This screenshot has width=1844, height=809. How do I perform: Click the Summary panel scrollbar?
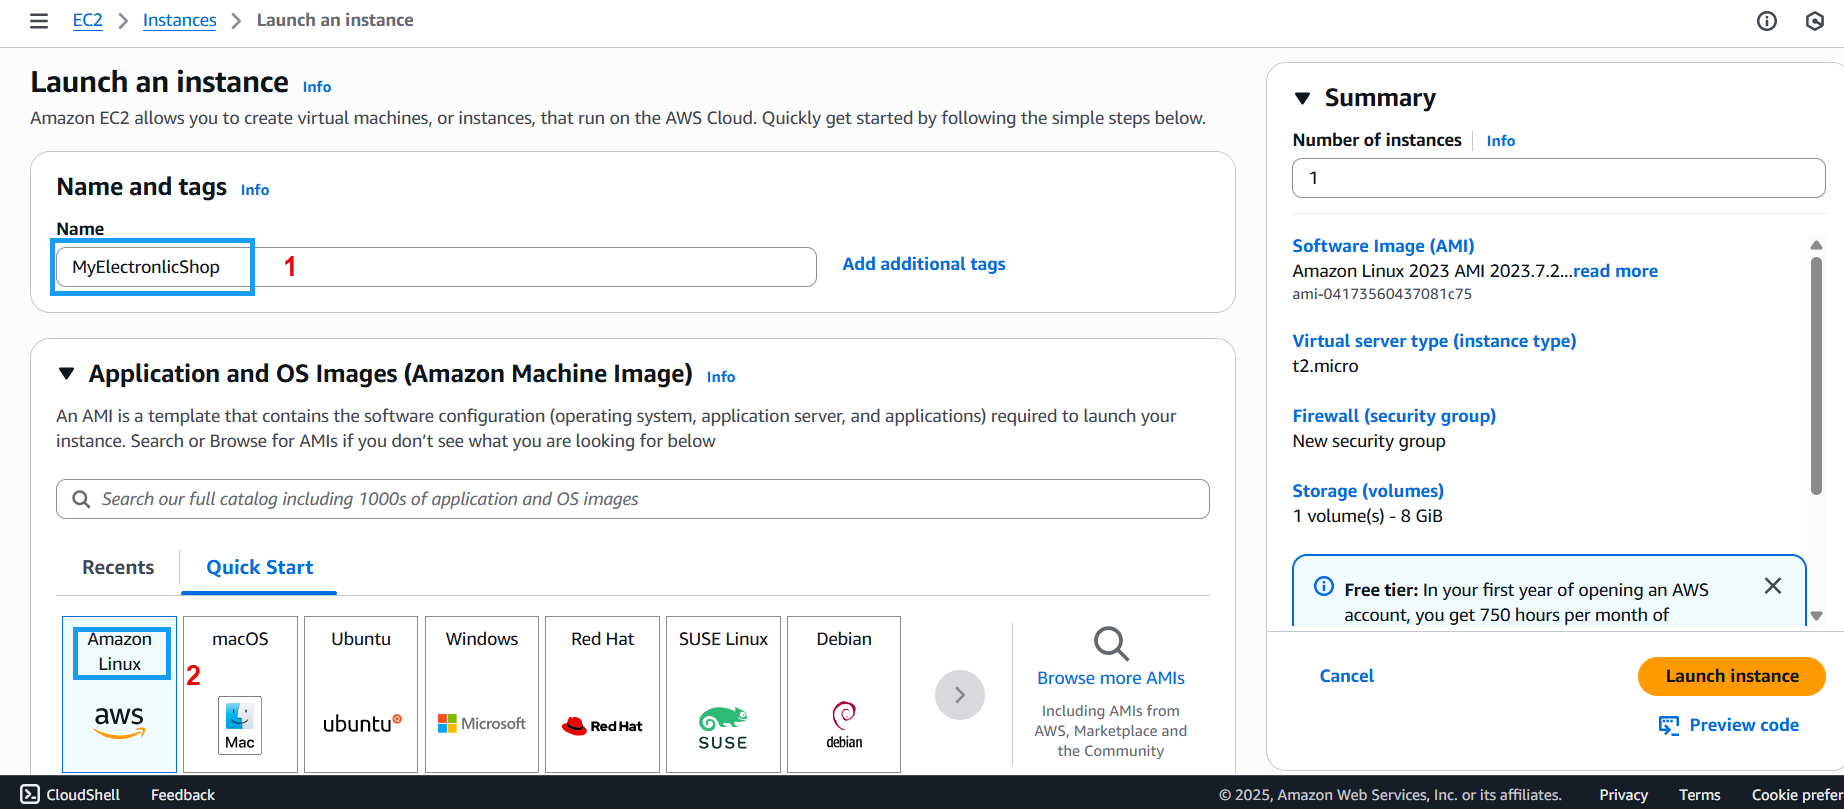1816,375
